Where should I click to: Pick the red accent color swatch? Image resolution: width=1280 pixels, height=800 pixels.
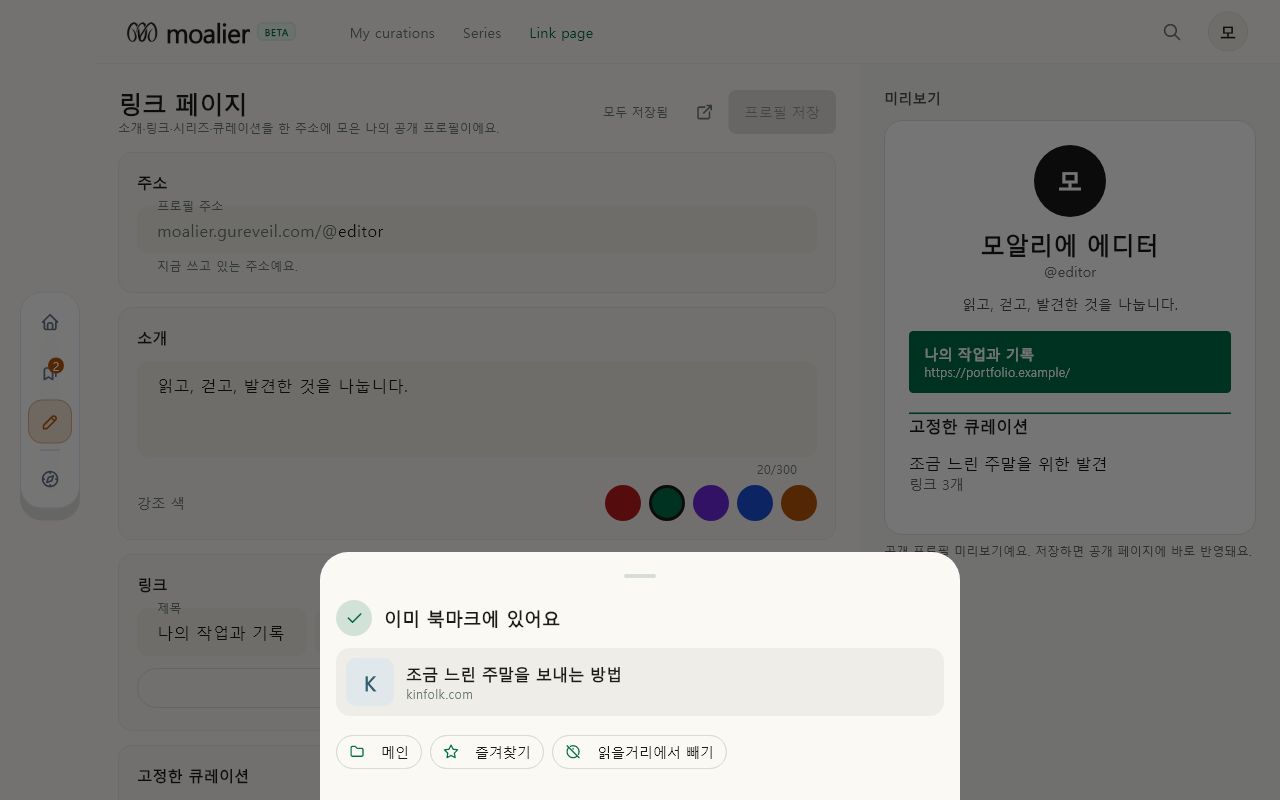click(x=623, y=503)
